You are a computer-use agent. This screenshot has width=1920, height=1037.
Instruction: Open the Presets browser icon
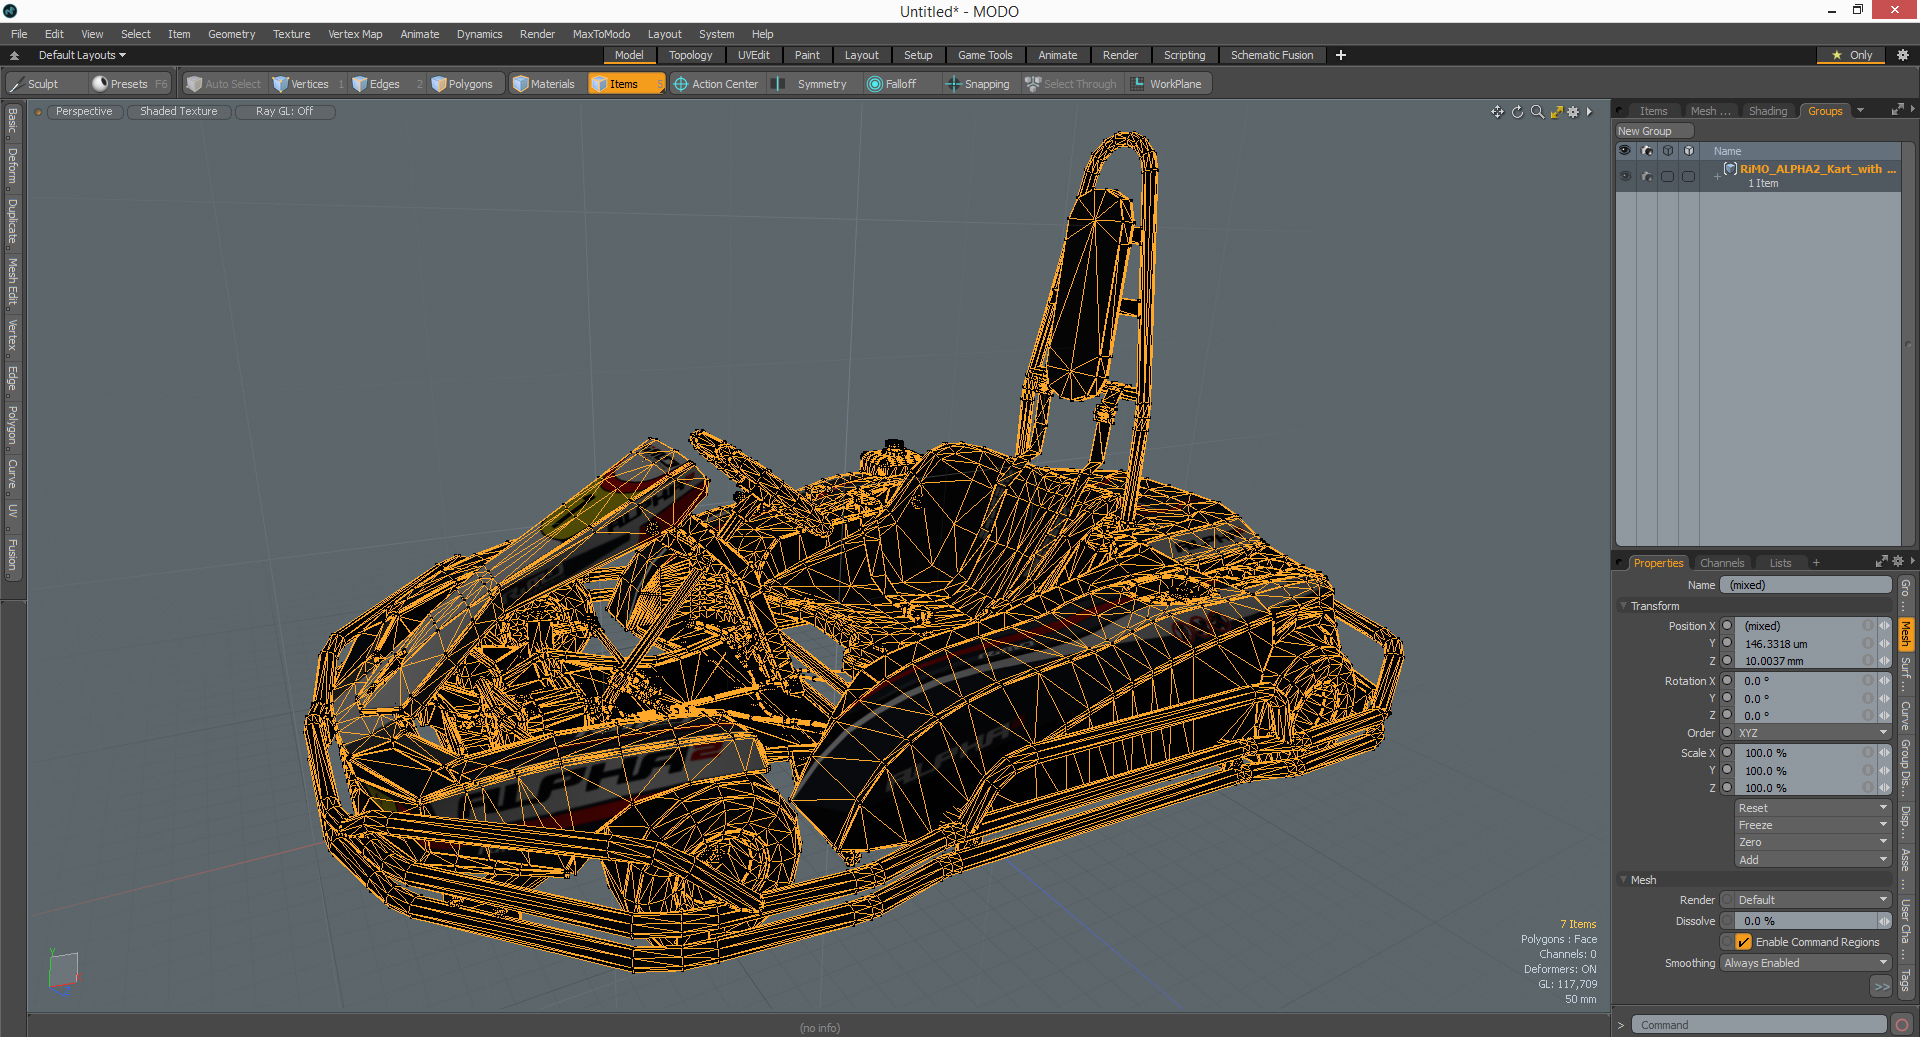(100, 84)
